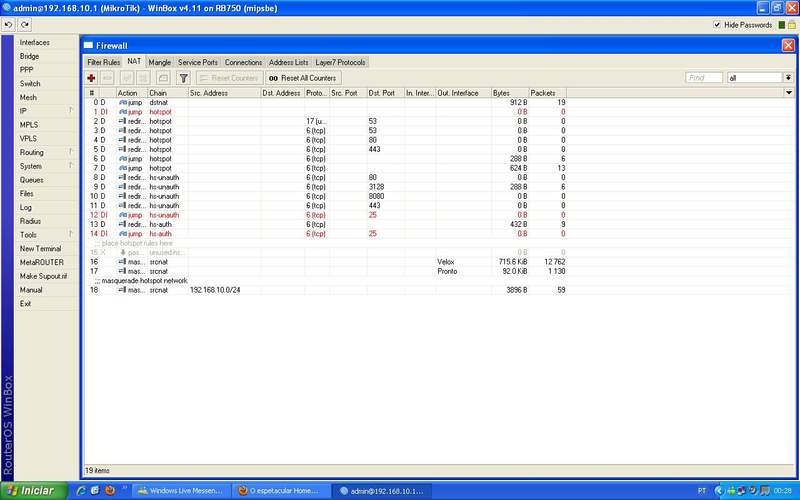Click the Reset Counters button

coord(230,78)
